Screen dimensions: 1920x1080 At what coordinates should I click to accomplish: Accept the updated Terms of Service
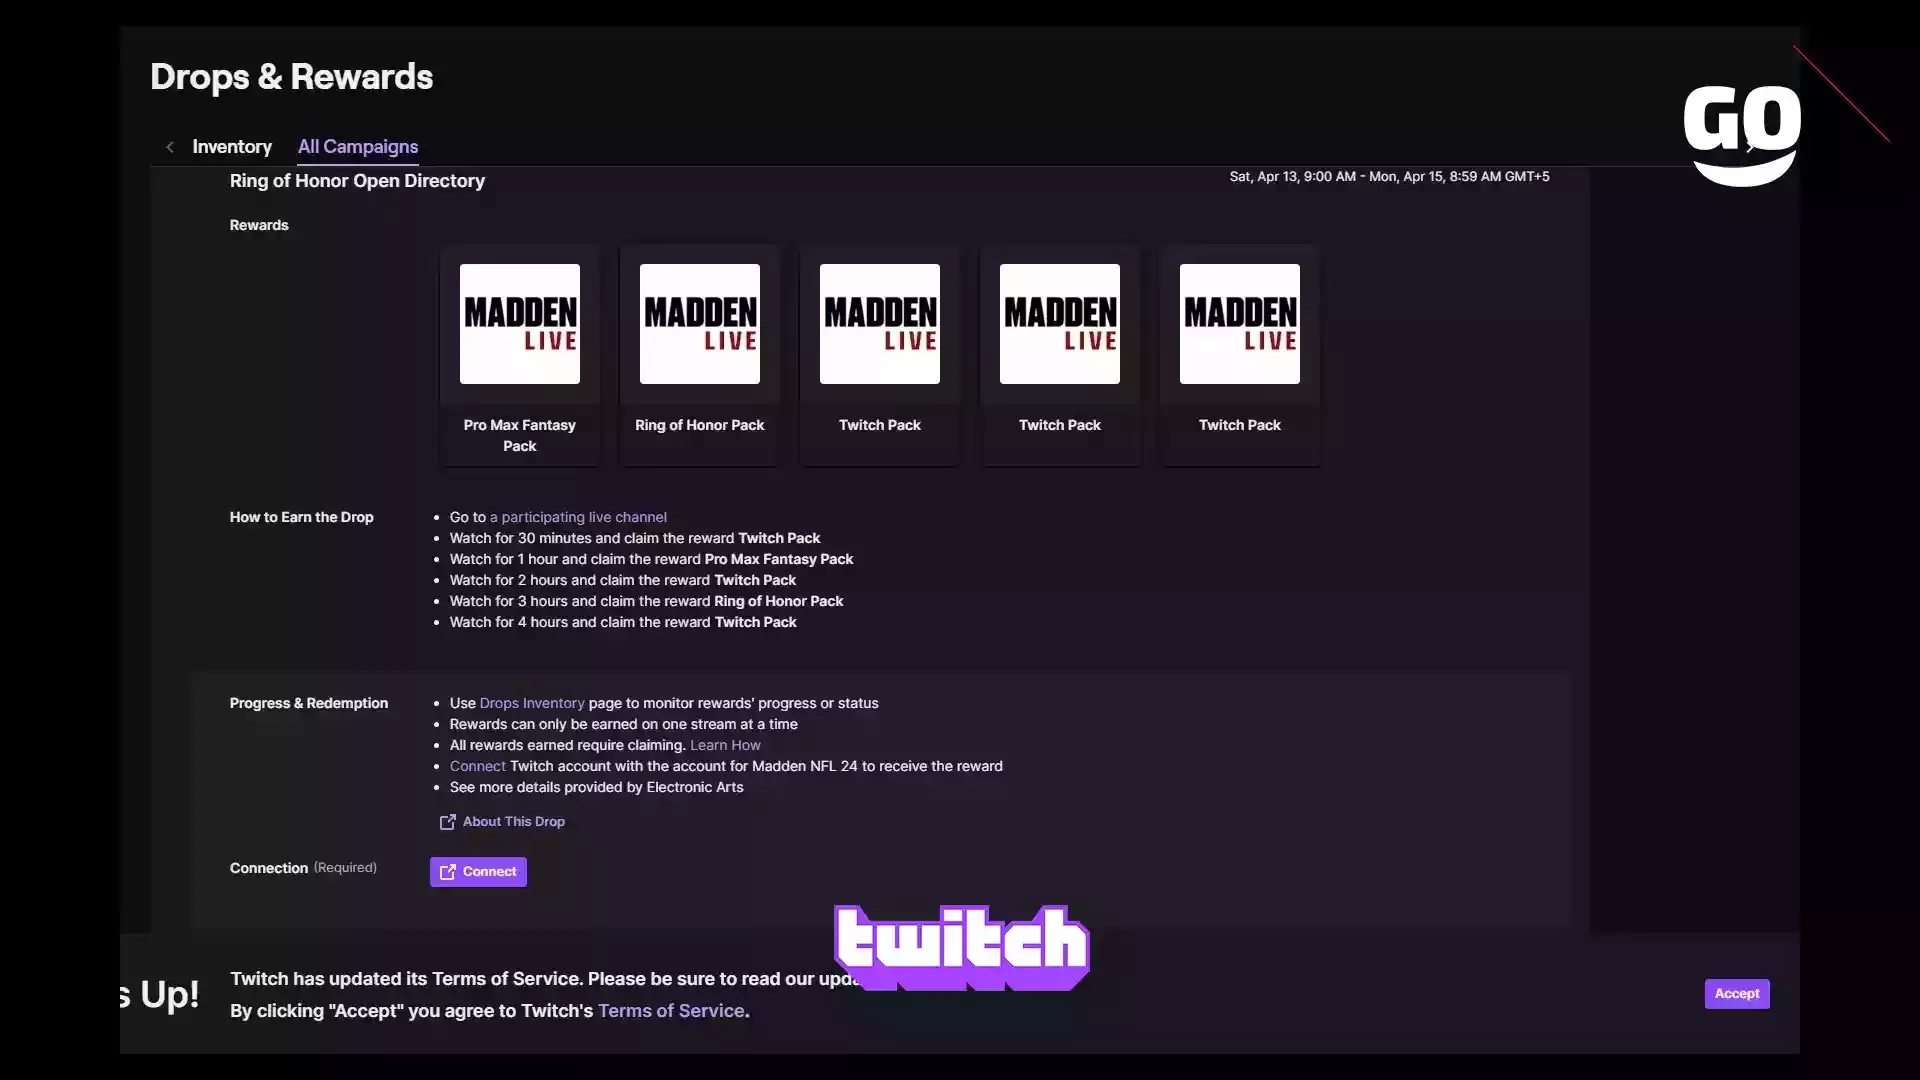pos(1737,994)
